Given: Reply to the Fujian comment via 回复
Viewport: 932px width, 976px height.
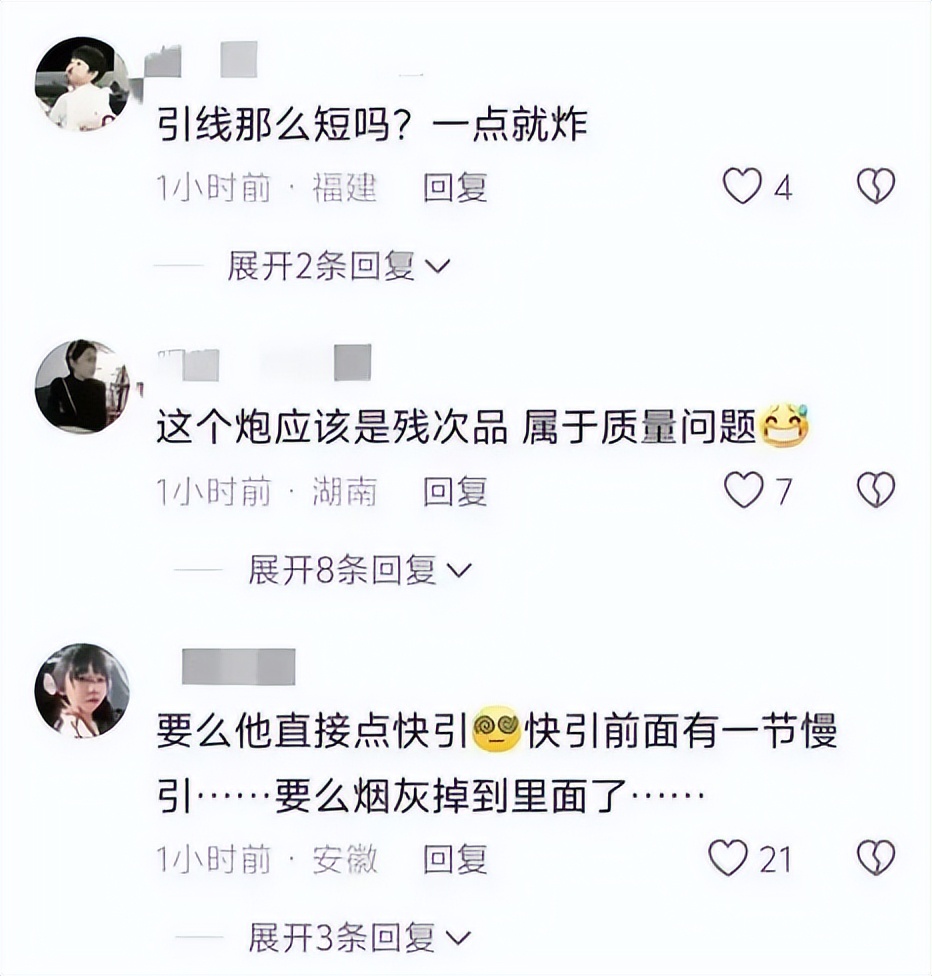Looking at the screenshot, I should click(x=455, y=187).
